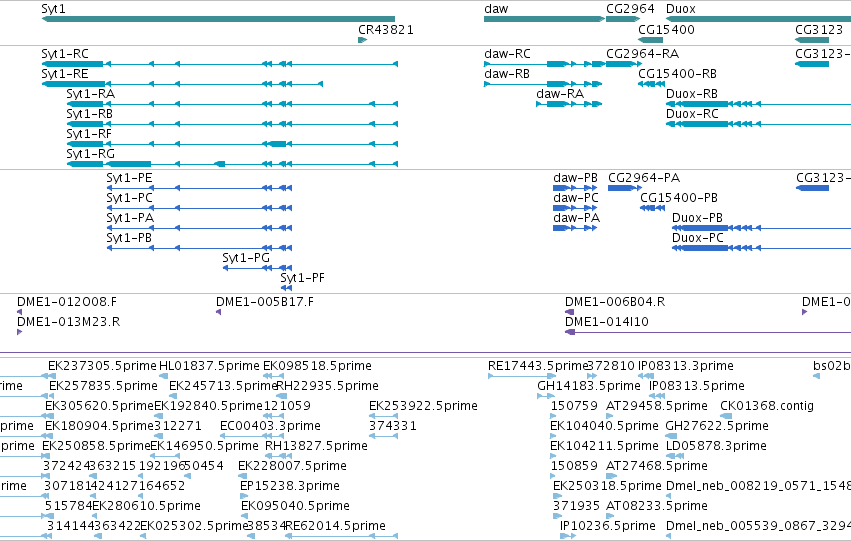This screenshot has width=851, height=541.
Task: Click the Syt1-PC protein label
Action: pyautogui.click(x=129, y=198)
